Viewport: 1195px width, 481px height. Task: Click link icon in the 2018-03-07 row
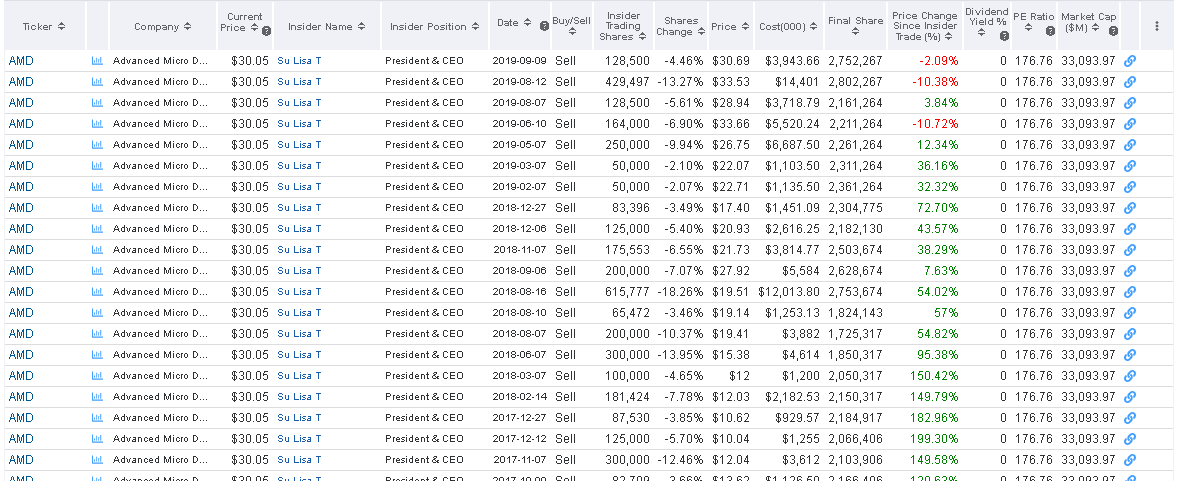click(1130, 376)
